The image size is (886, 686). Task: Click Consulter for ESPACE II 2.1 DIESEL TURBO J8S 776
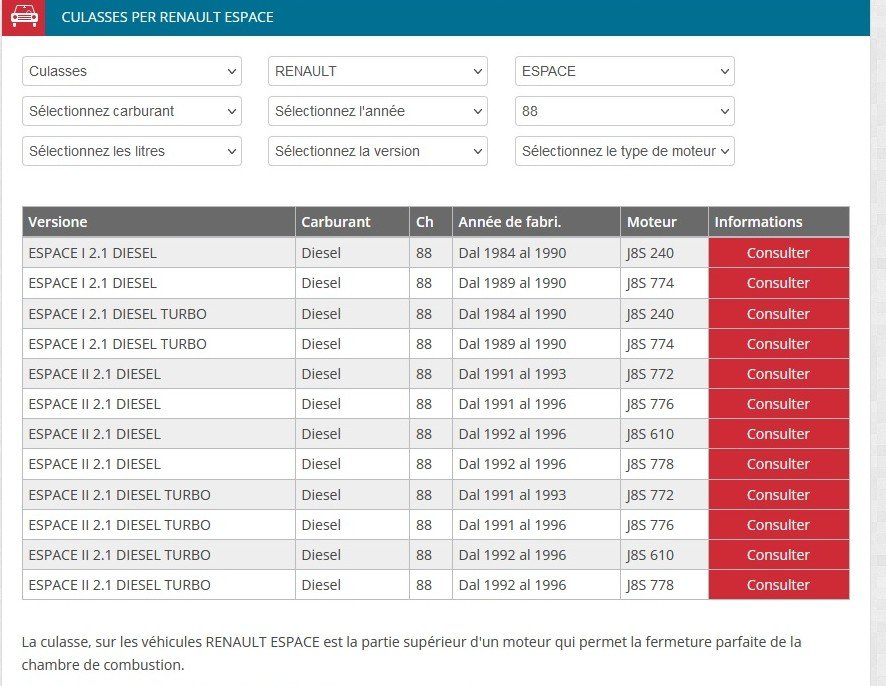coord(778,525)
